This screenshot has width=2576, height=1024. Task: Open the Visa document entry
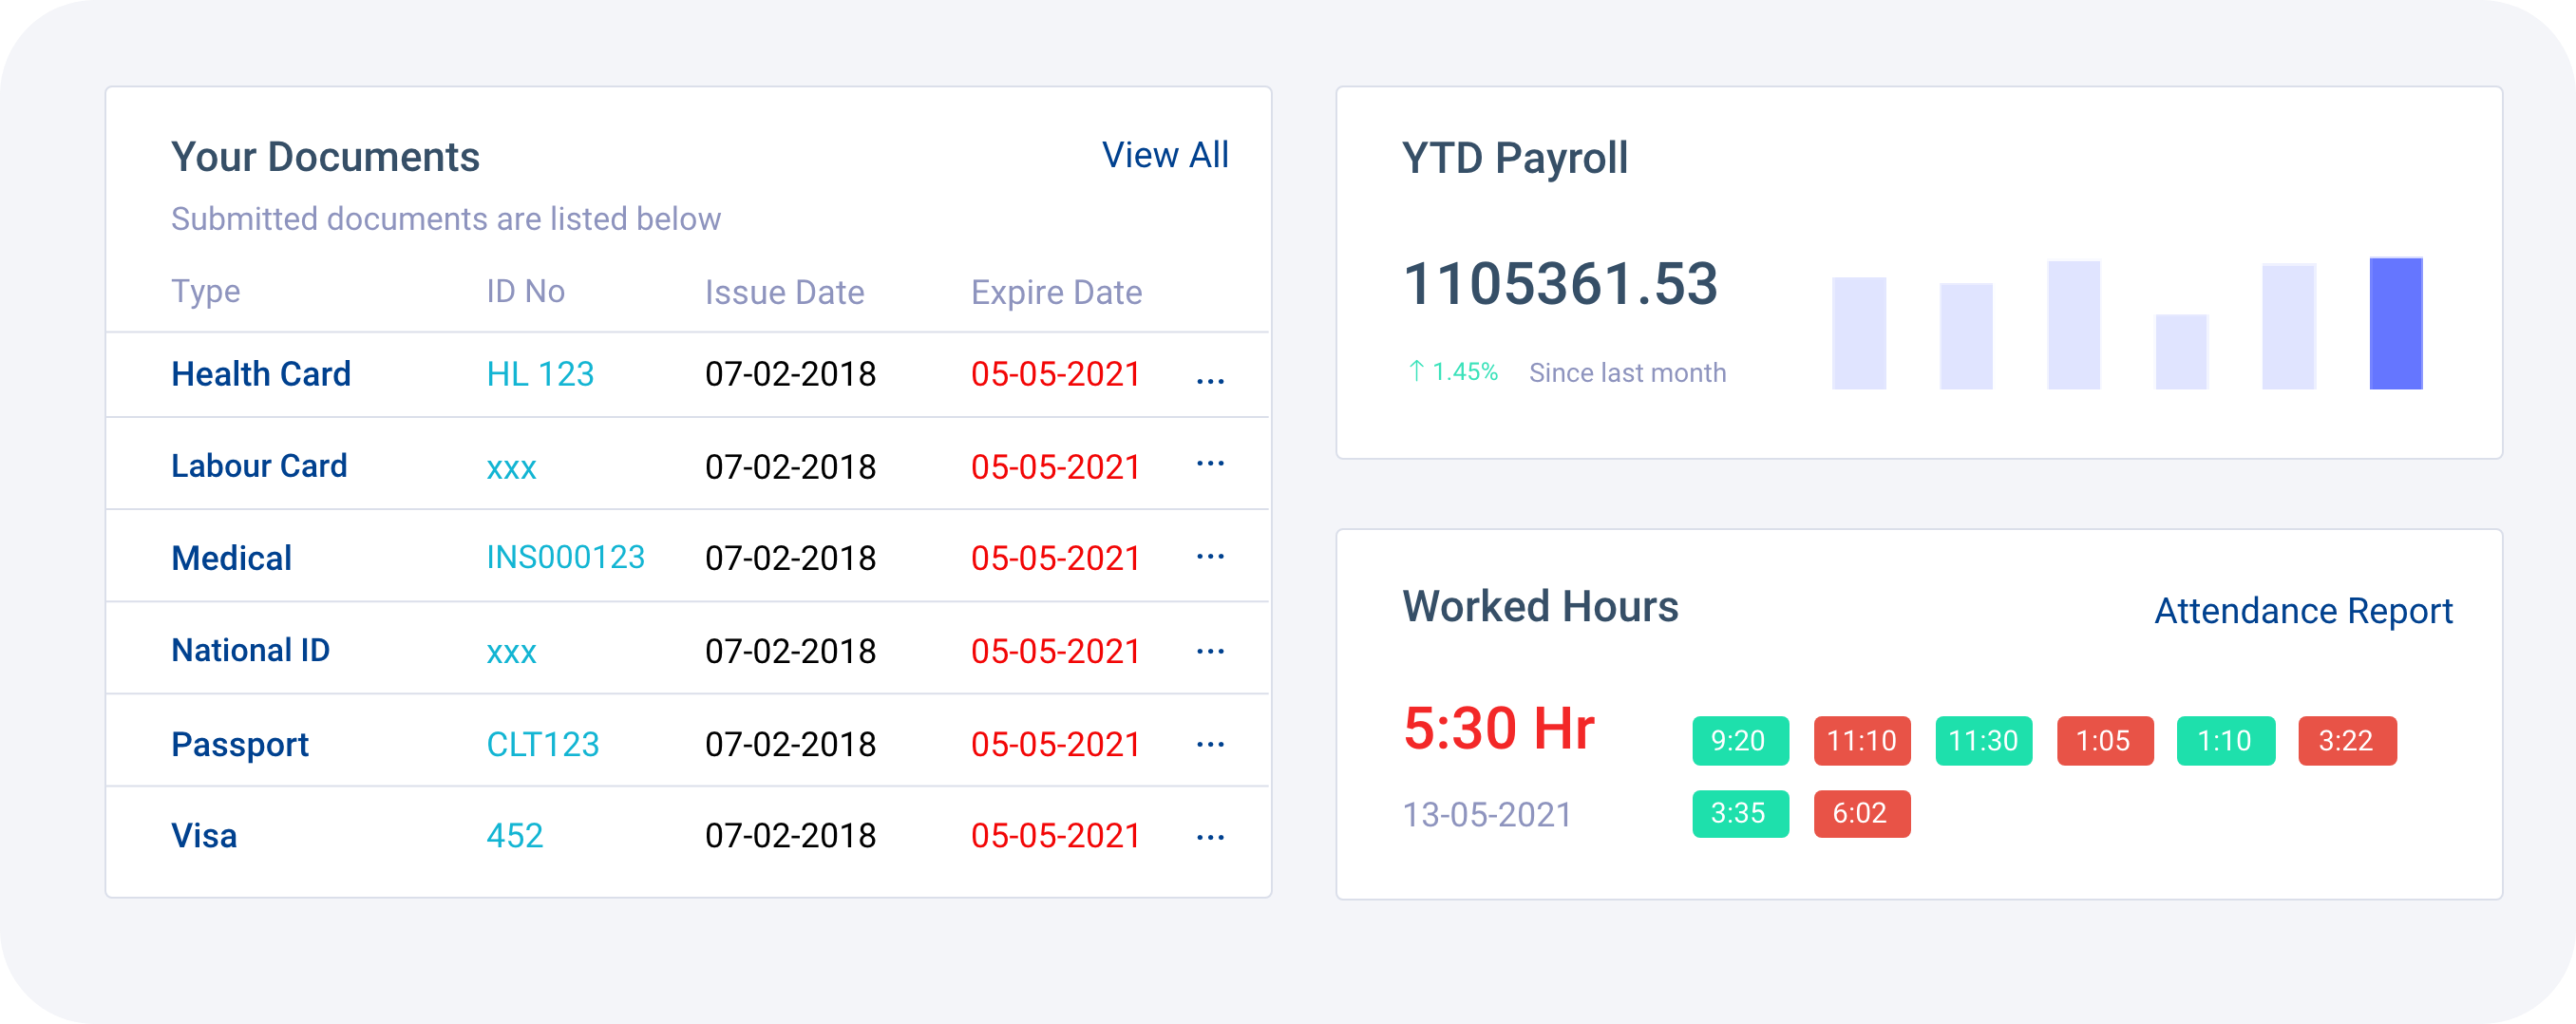pyautogui.click(x=204, y=835)
